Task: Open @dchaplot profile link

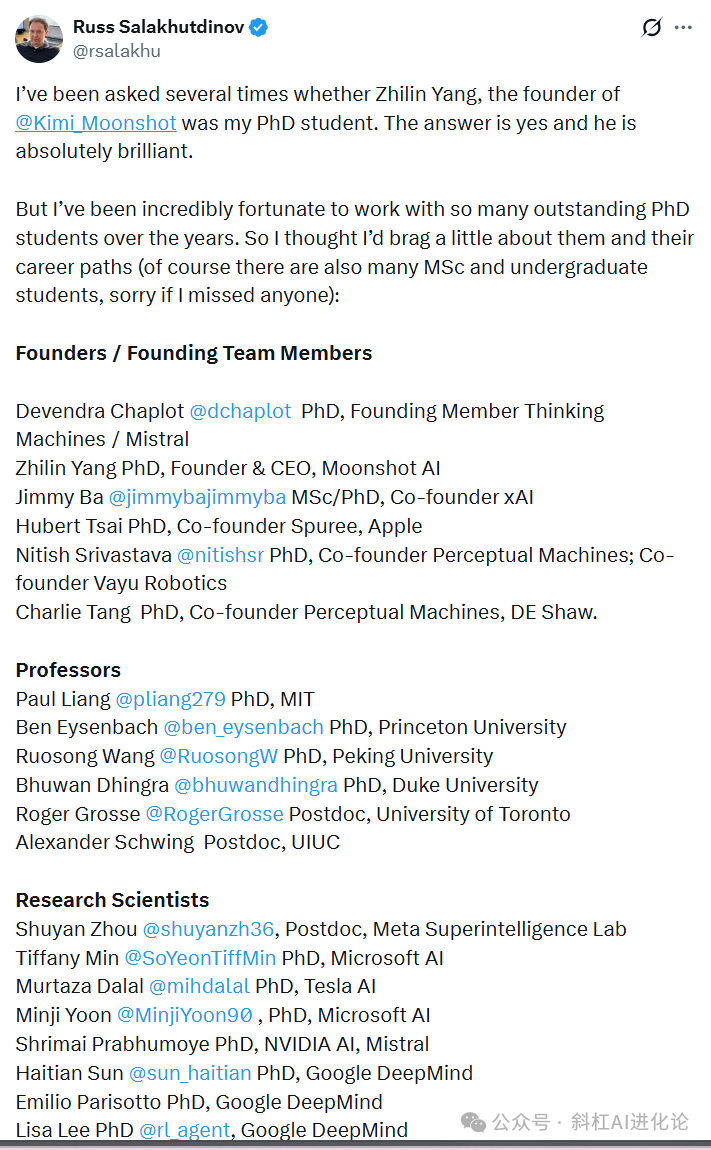Action: click(240, 411)
